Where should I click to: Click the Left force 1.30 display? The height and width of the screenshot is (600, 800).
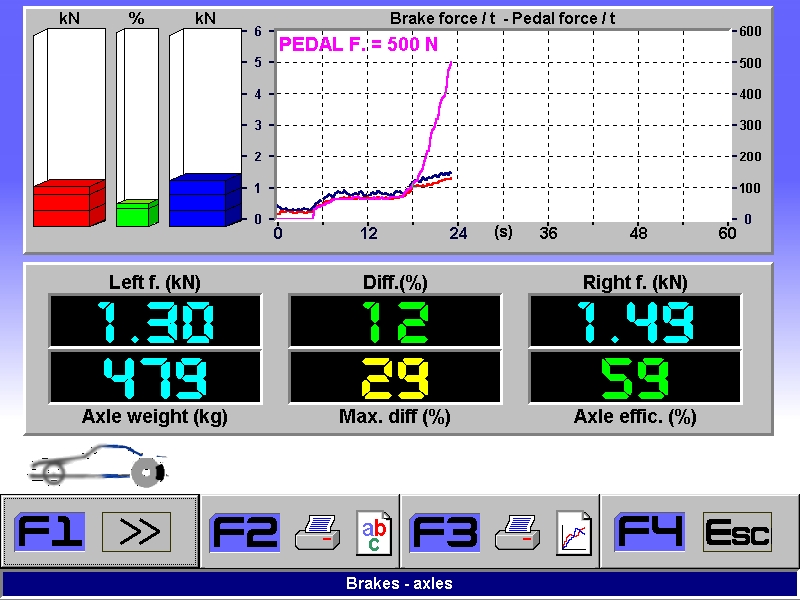point(155,321)
